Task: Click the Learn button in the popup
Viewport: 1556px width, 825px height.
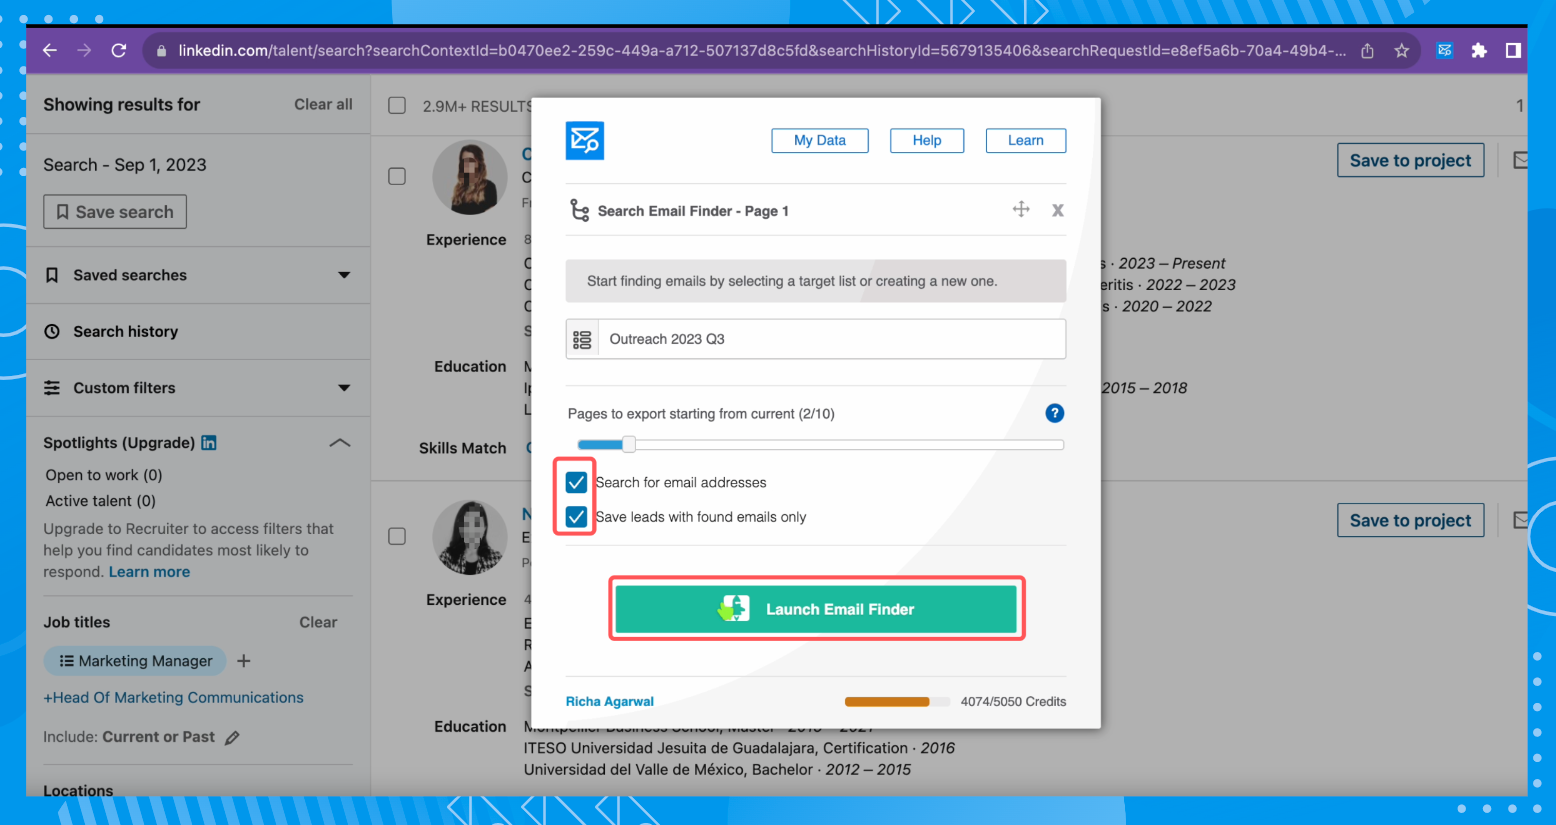Action: (x=1026, y=141)
